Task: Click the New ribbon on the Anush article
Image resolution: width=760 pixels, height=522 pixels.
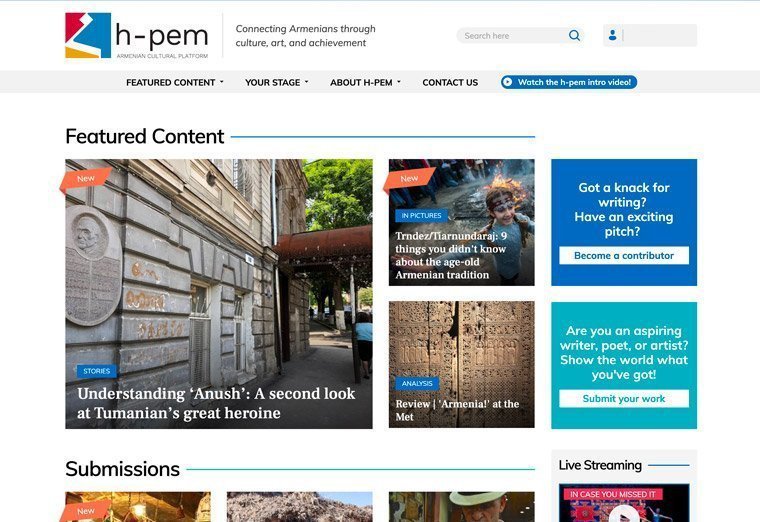Action: tap(85, 179)
